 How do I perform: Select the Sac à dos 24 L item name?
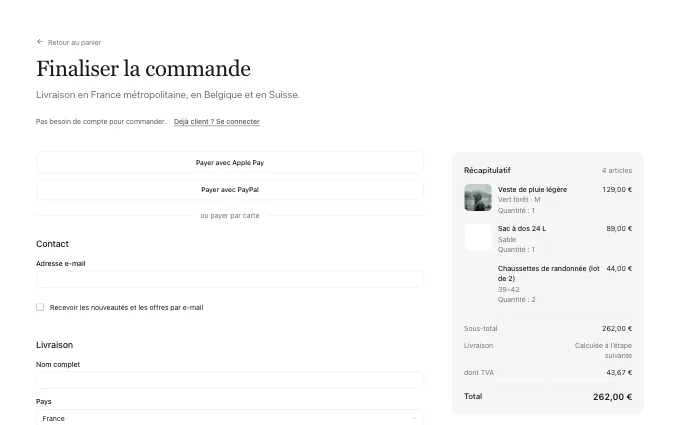point(522,229)
